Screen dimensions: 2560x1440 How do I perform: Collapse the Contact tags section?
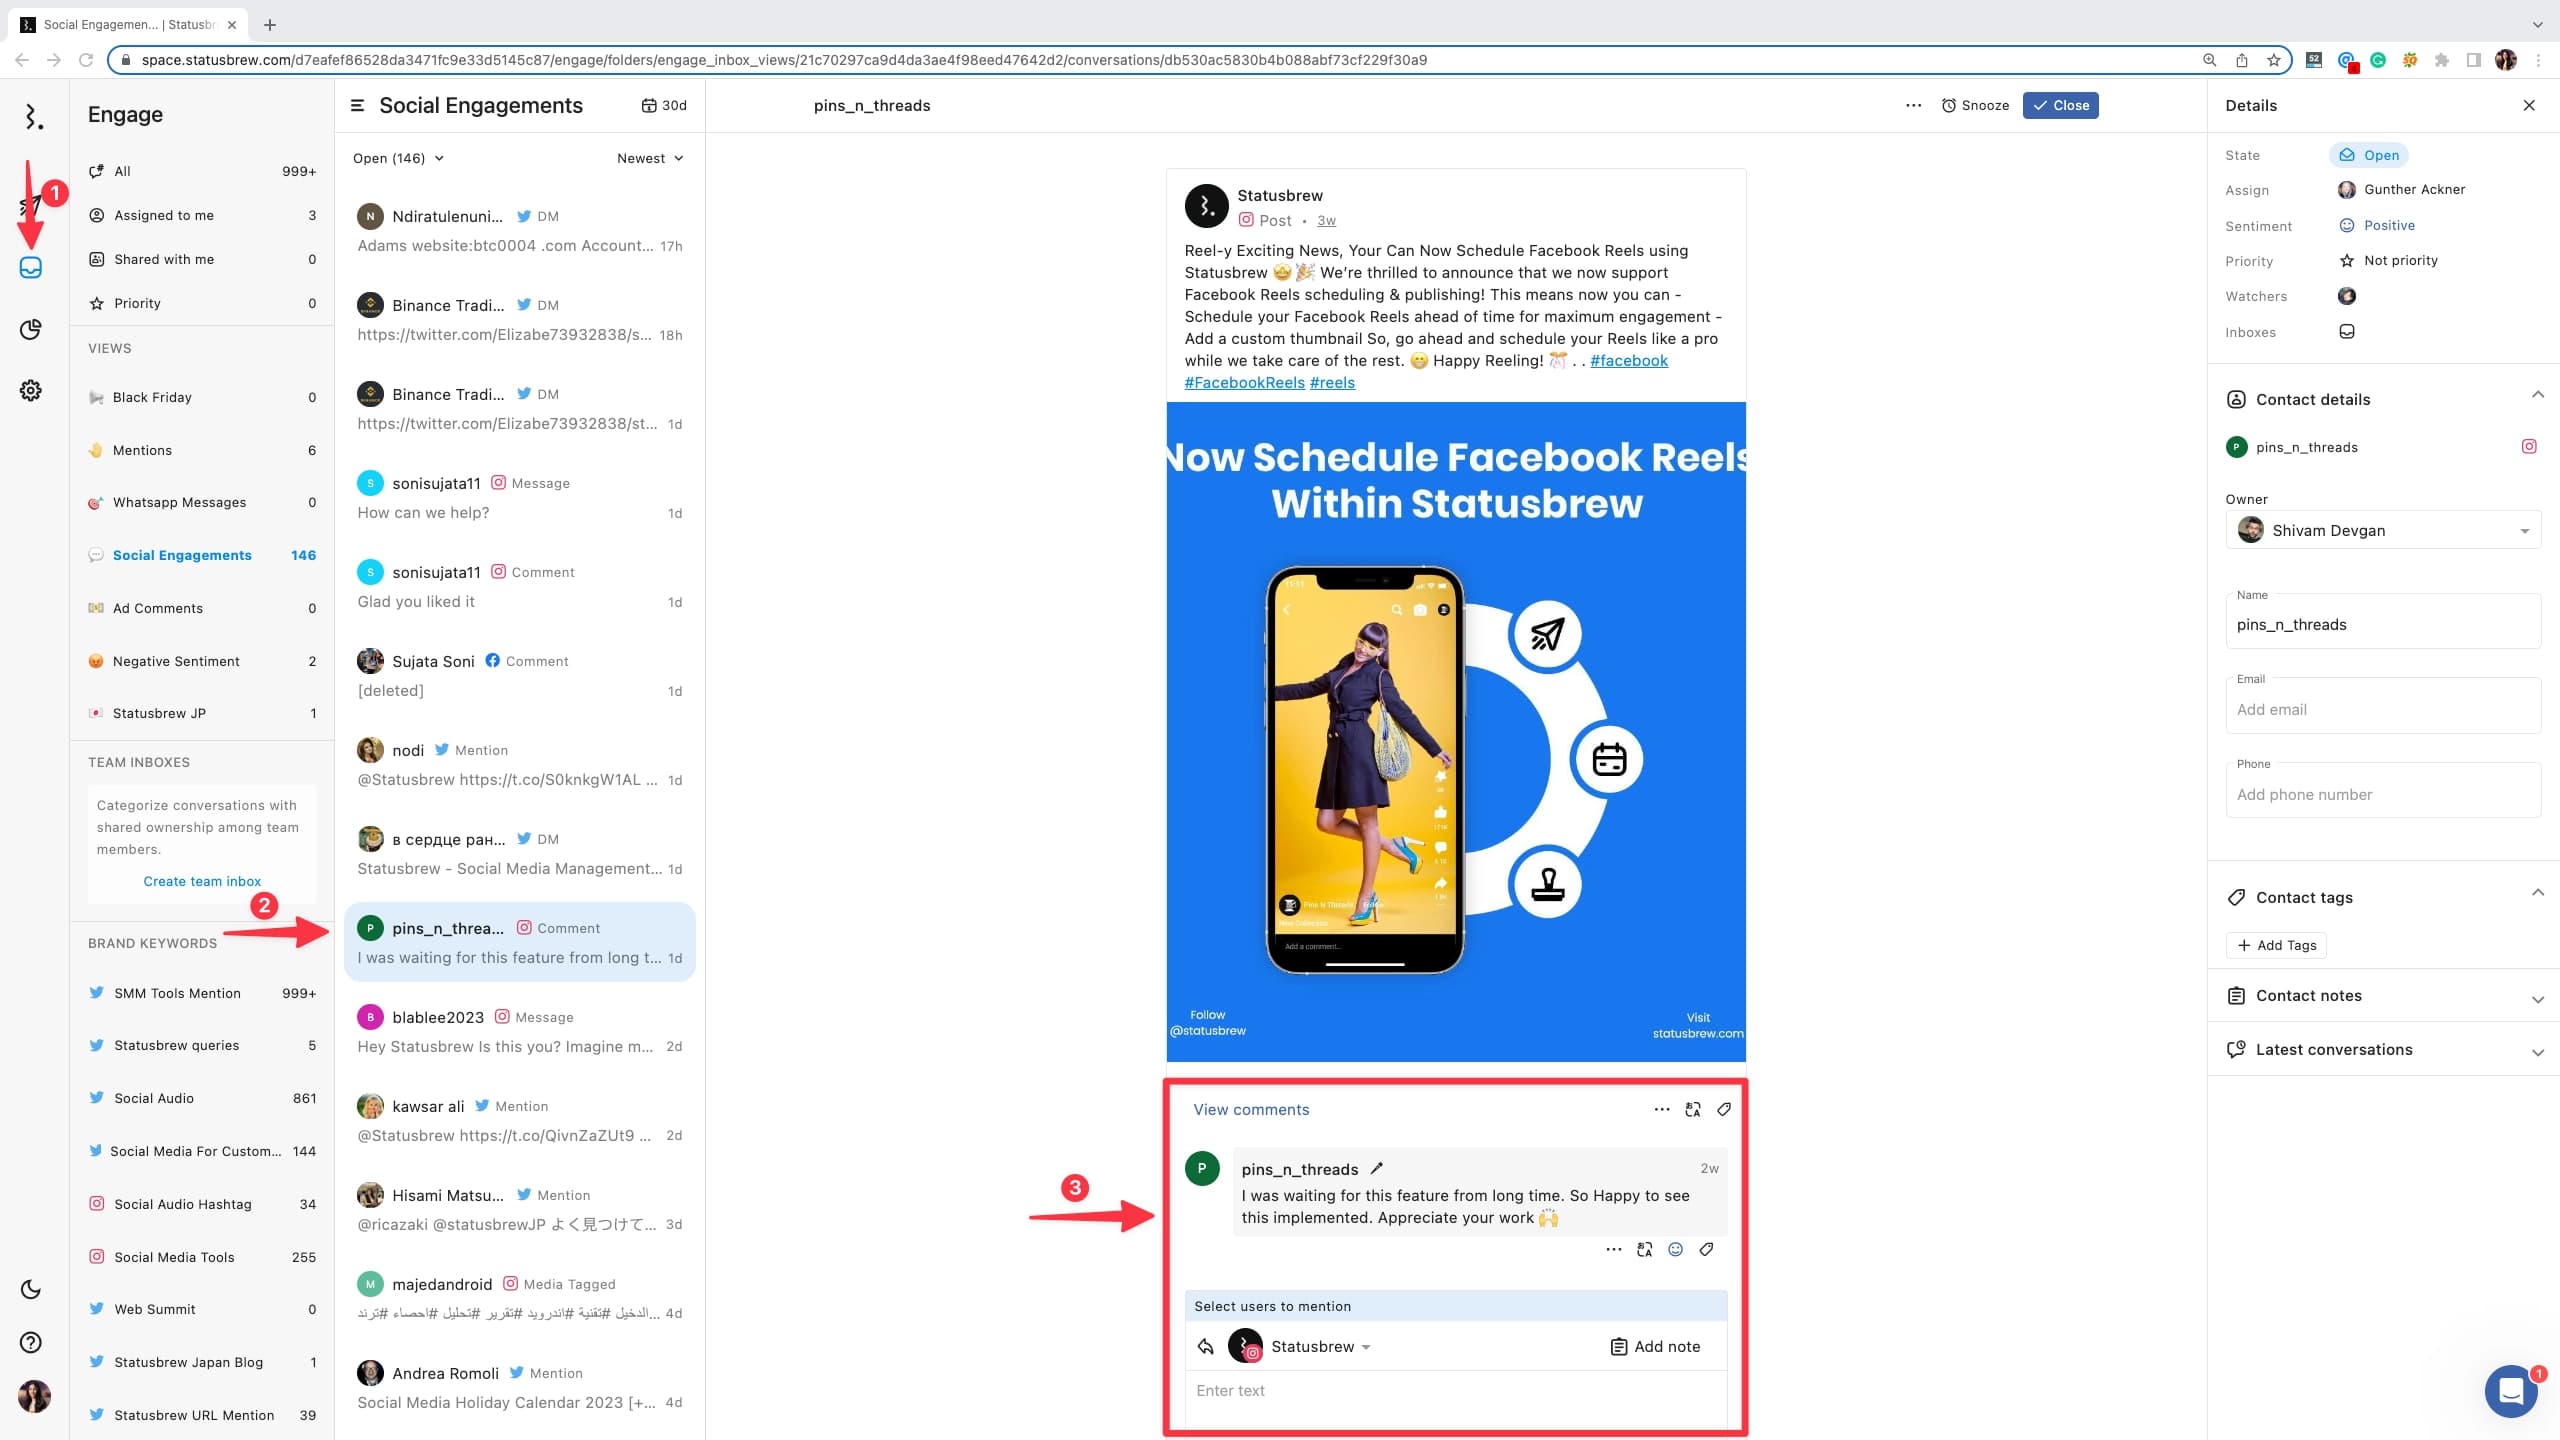[x=2538, y=894]
